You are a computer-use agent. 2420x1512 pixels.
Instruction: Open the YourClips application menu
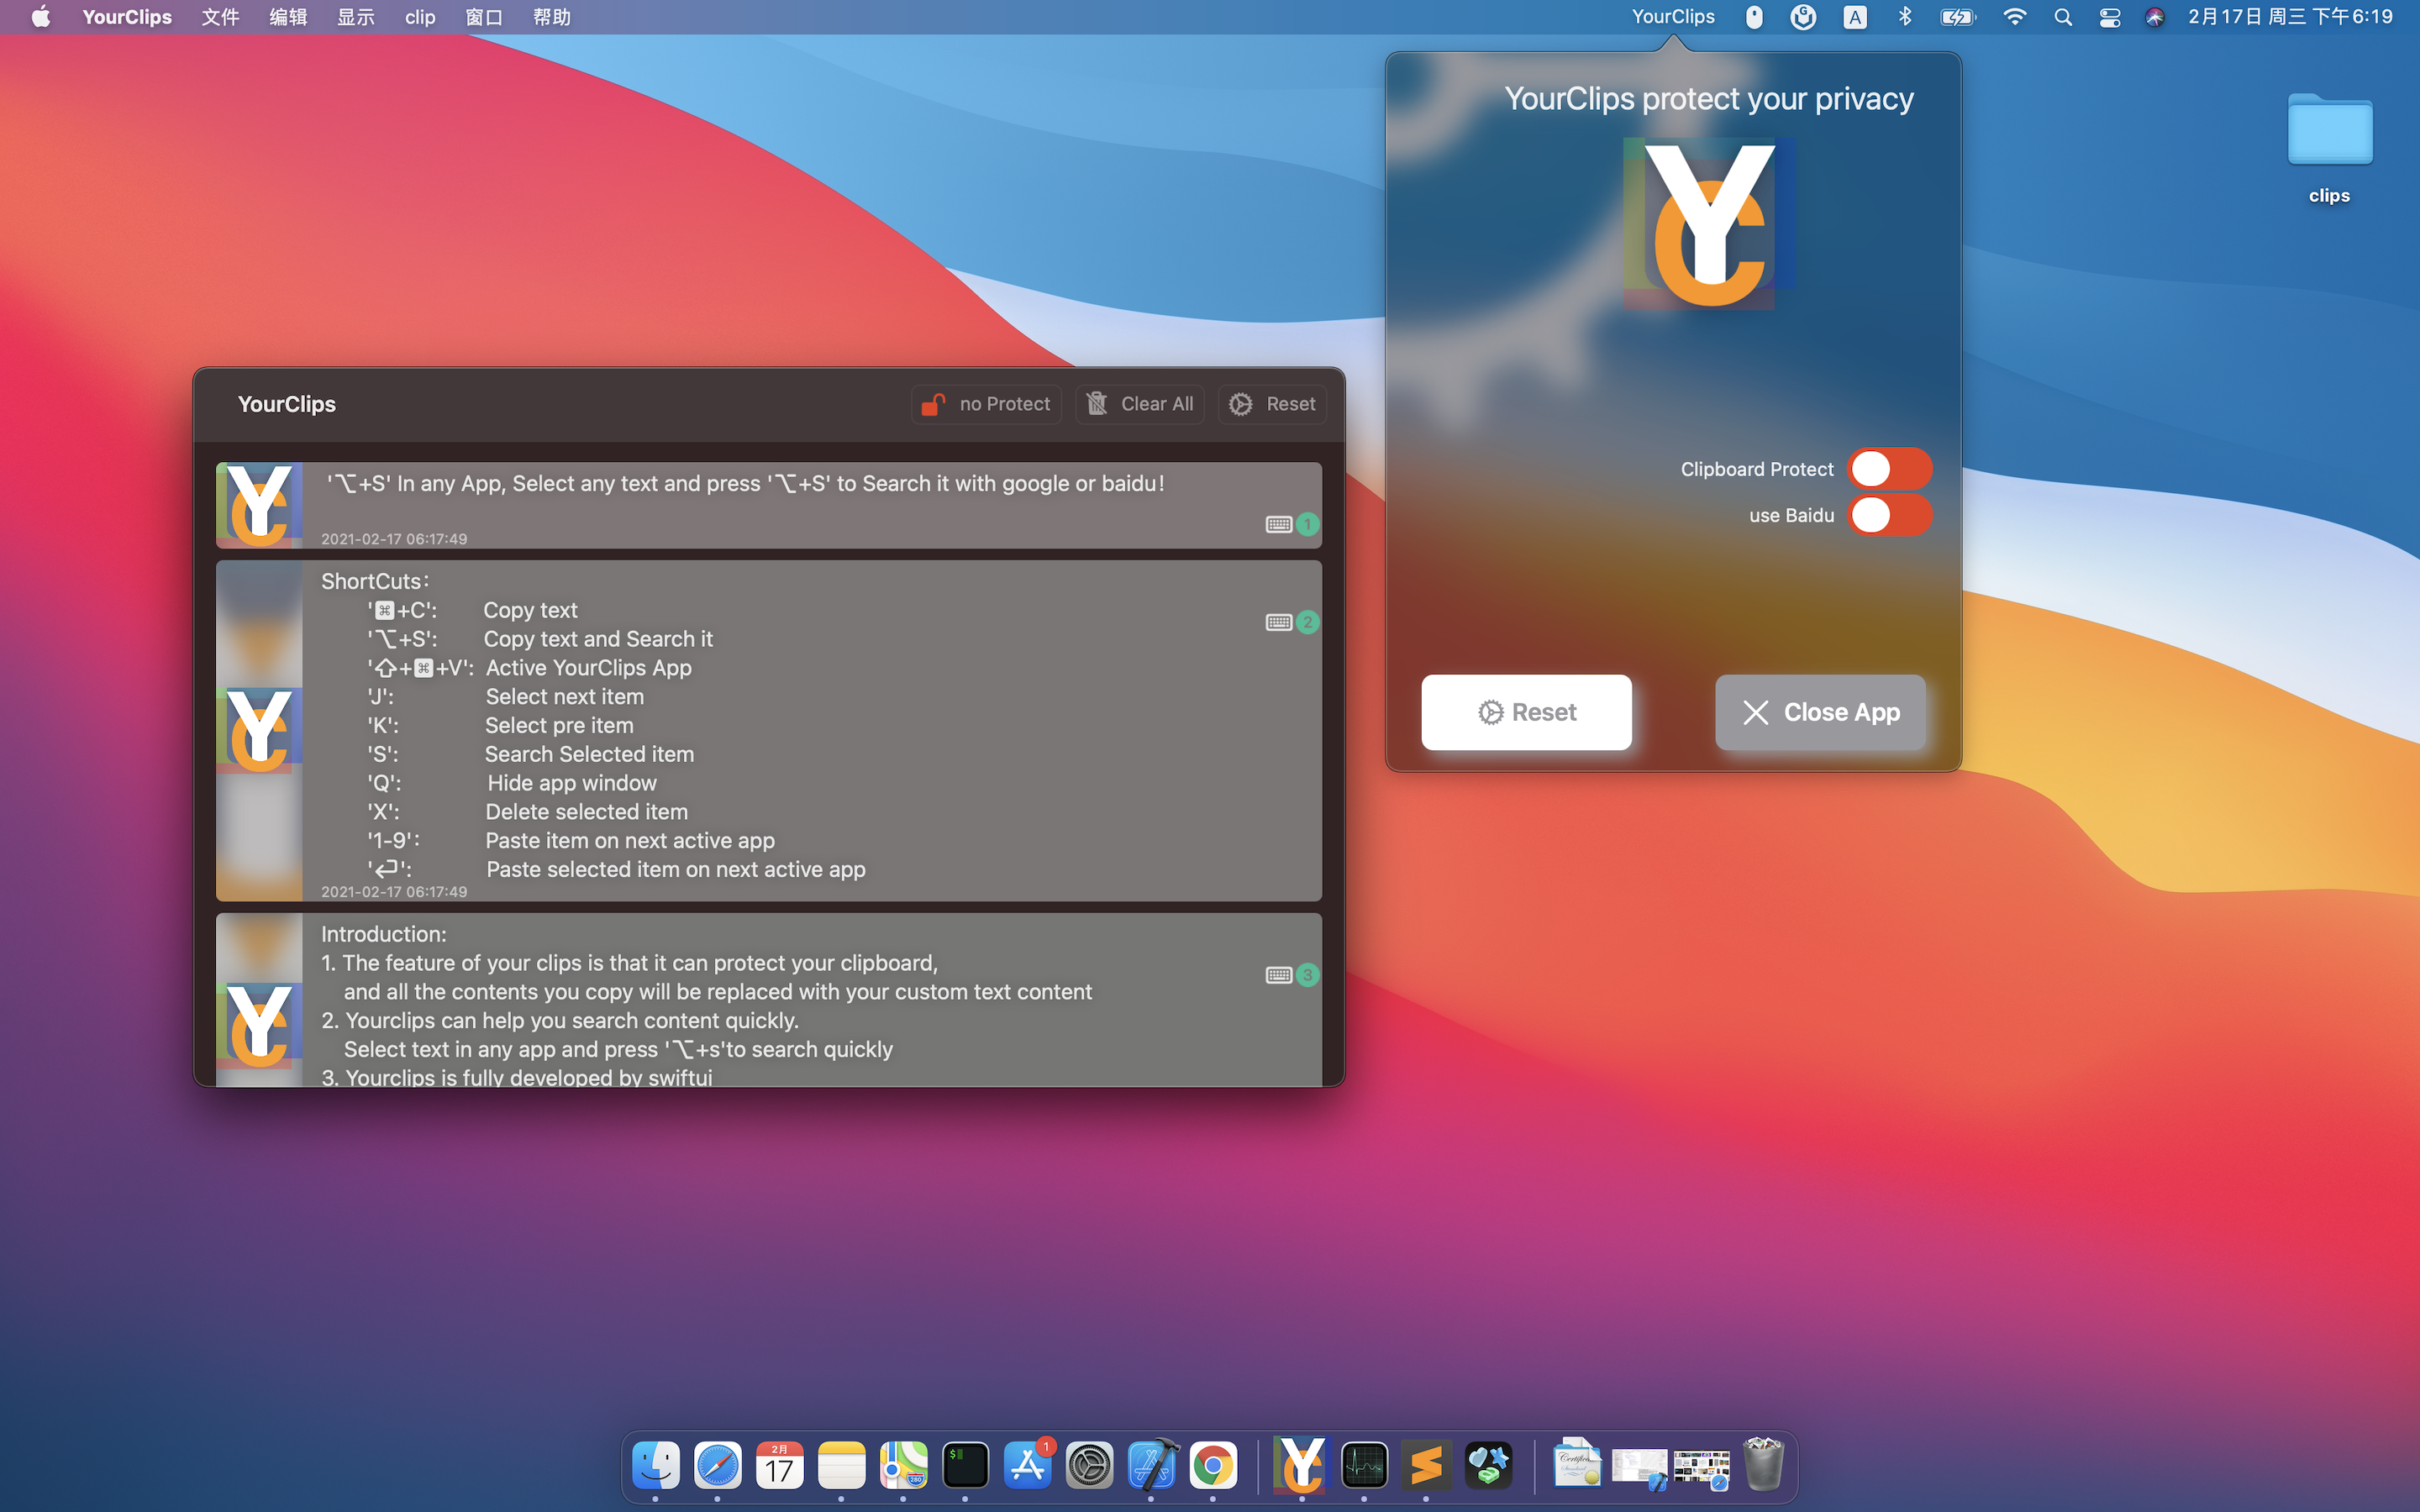point(127,17)
